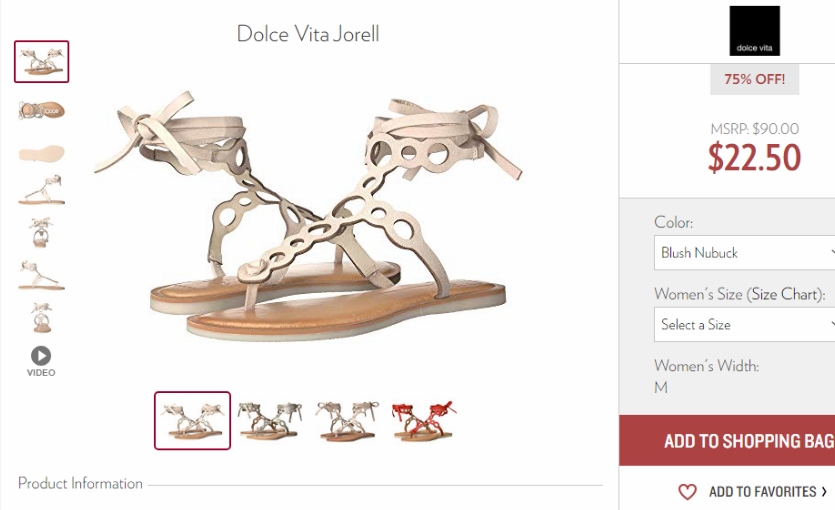Choose the blush color swatch below image
Image resolution: width=835 pixels, height=510 pixels.
click(192, 421)
